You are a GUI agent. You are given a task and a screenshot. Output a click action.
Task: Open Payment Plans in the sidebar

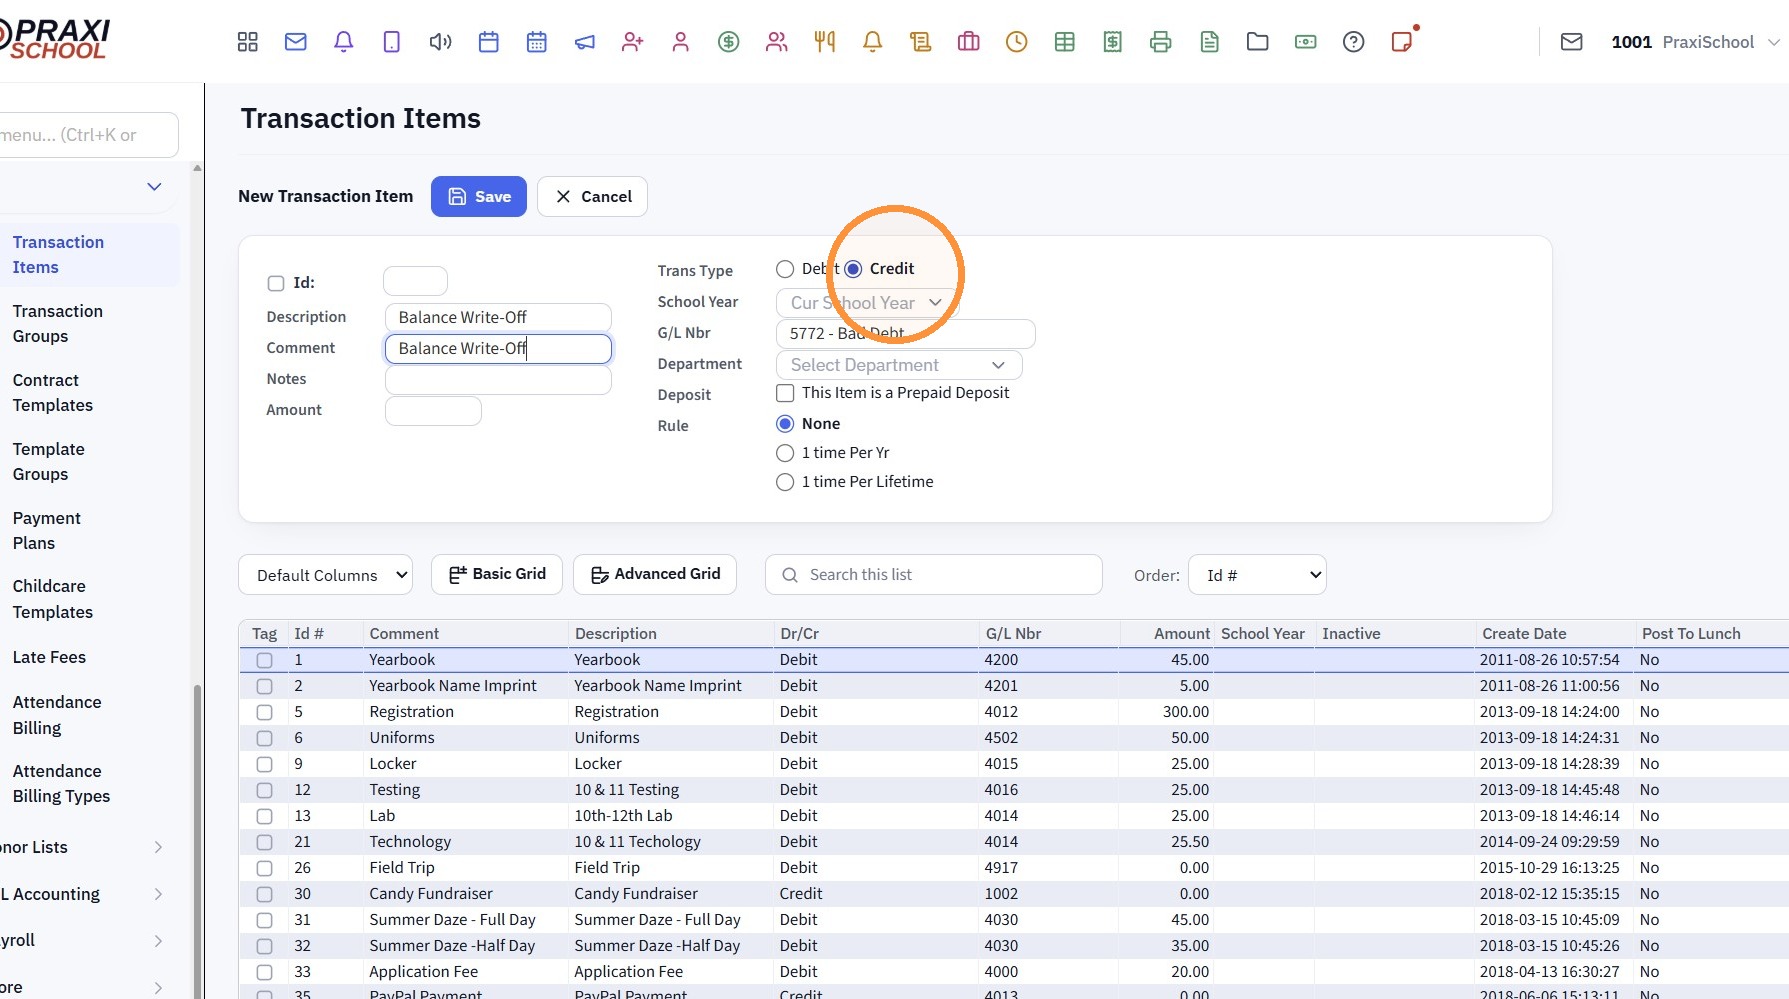[47, 531]
